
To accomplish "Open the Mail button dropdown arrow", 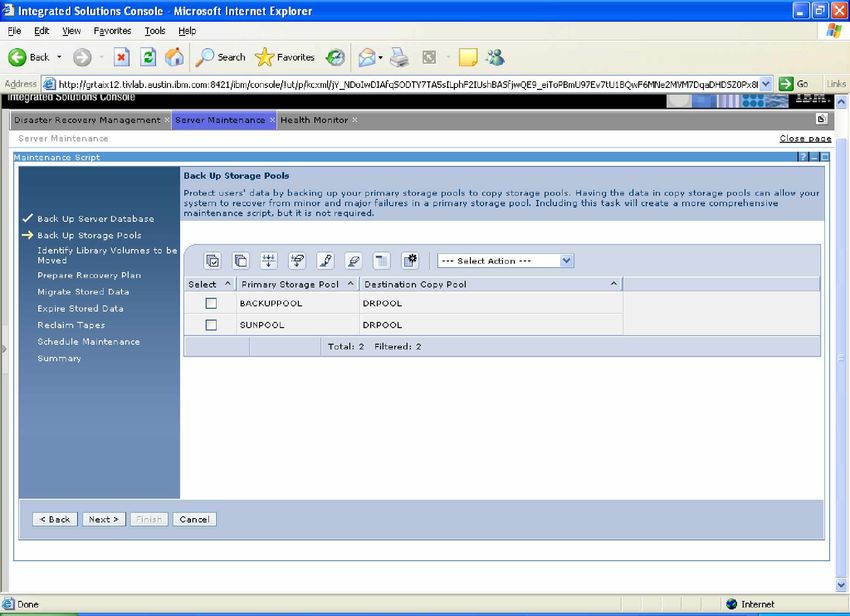I will click(381, 57).
